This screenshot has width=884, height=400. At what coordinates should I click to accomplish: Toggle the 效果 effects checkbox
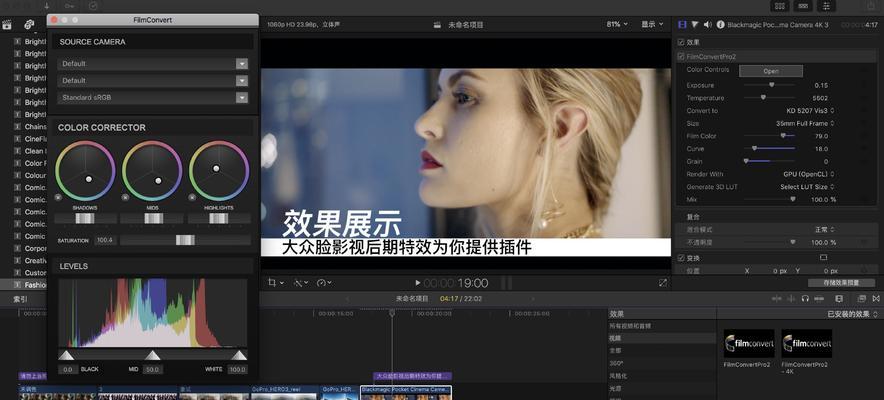[x=681, y=42]
